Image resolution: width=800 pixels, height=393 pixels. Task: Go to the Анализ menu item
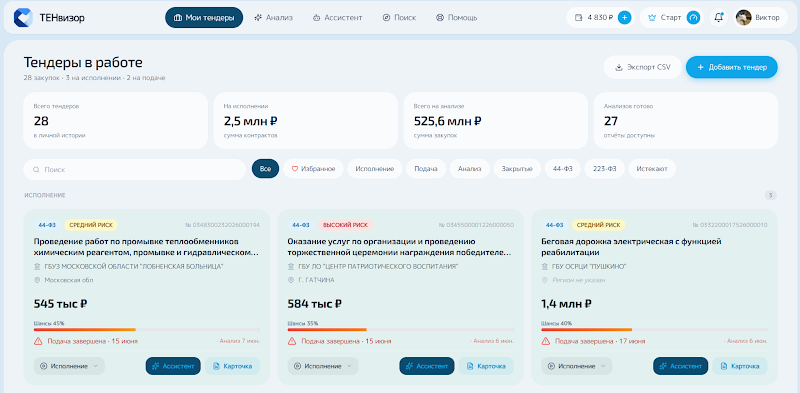[x=273, y=17]
